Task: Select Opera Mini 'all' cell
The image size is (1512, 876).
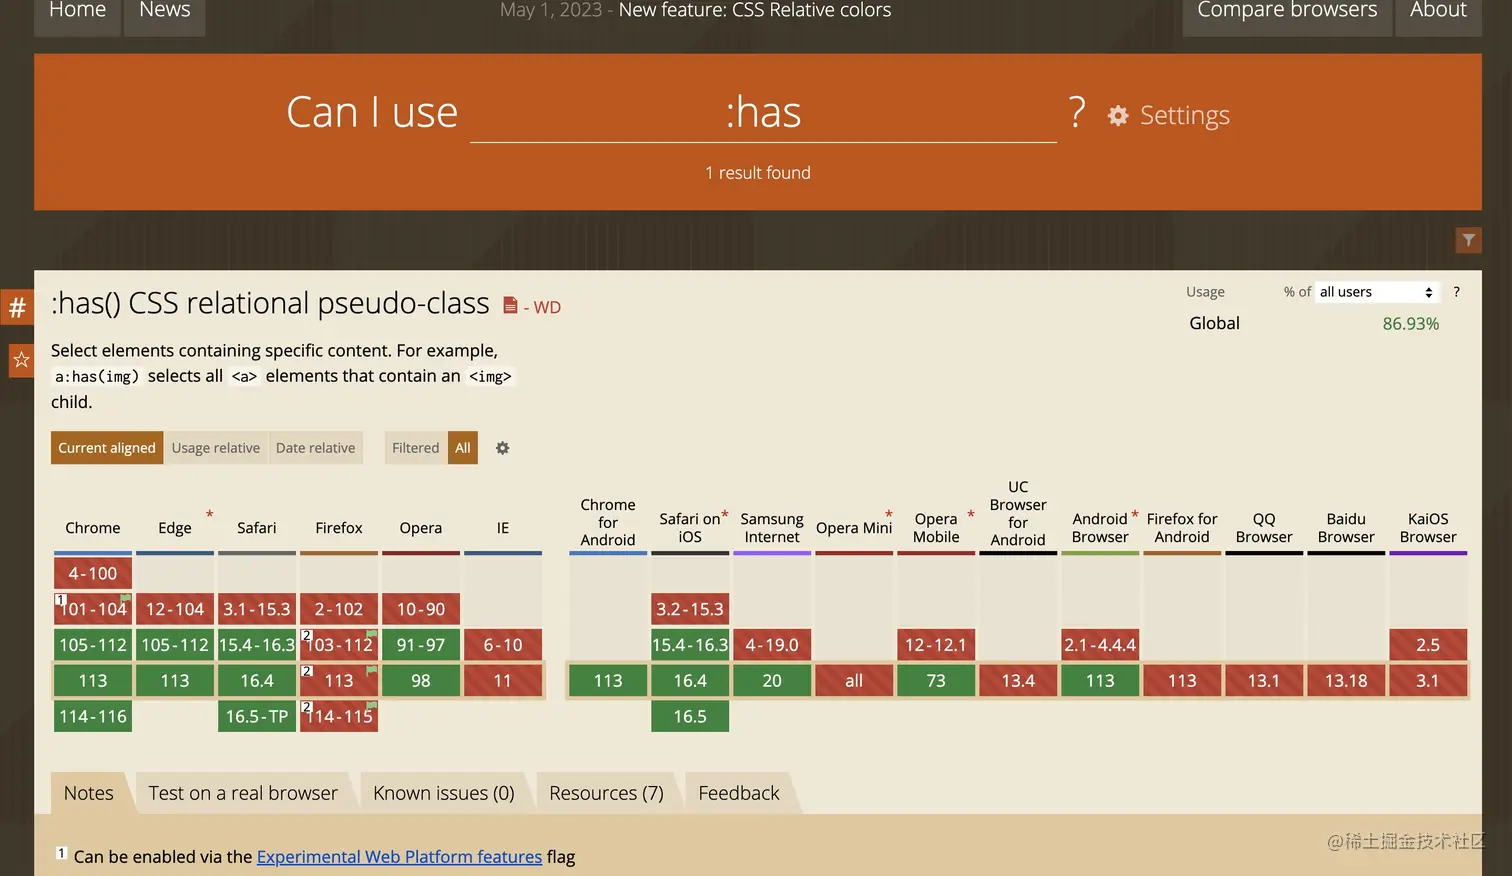Action: point(854,681)
